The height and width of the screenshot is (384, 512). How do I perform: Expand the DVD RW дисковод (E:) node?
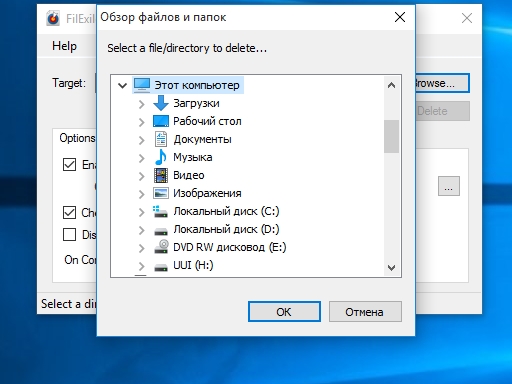click(x=142, y=248)
